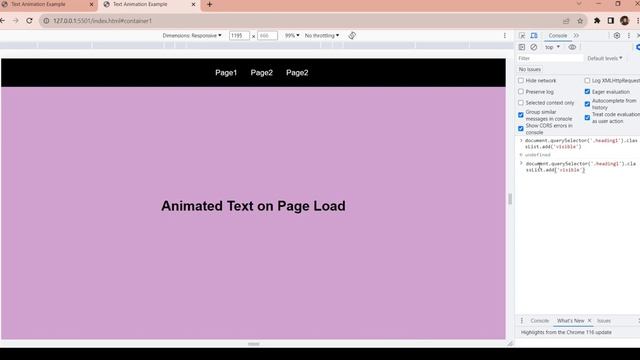The image size is (640, 360).
Task: Disable Group similar messages in console
Action: tap(521, 115)
